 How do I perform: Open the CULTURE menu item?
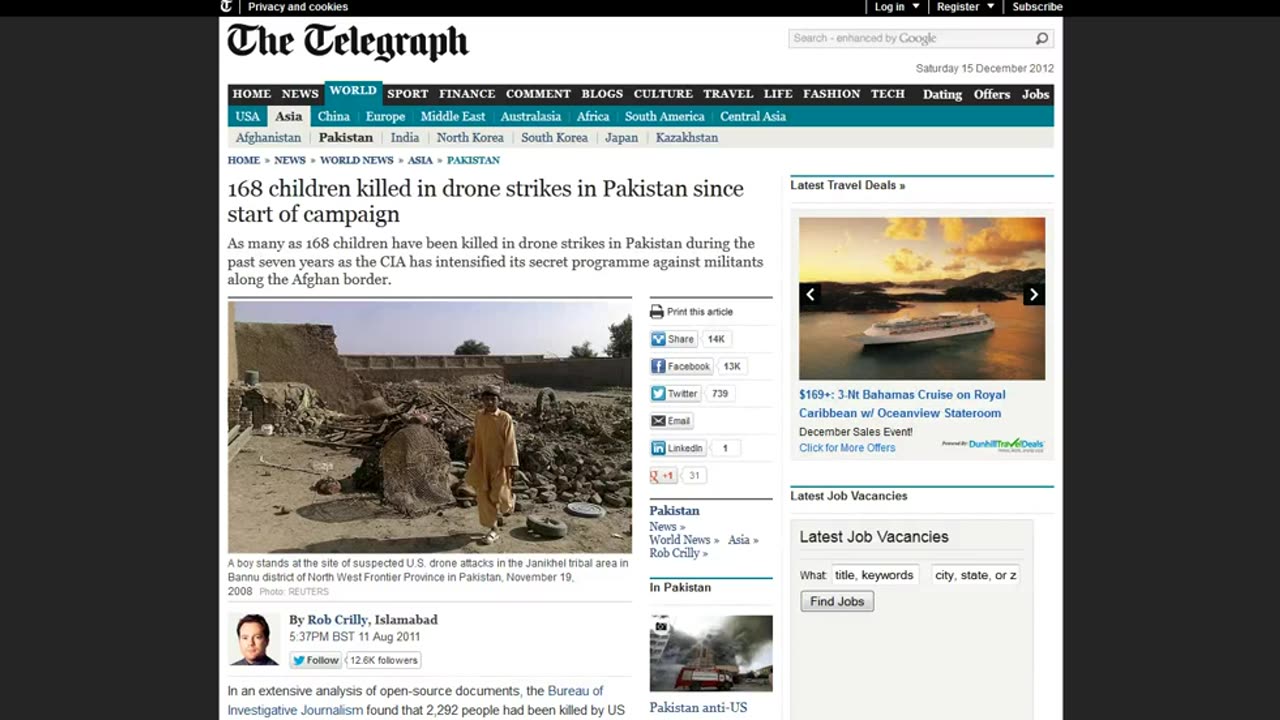(x=663, y=94)
